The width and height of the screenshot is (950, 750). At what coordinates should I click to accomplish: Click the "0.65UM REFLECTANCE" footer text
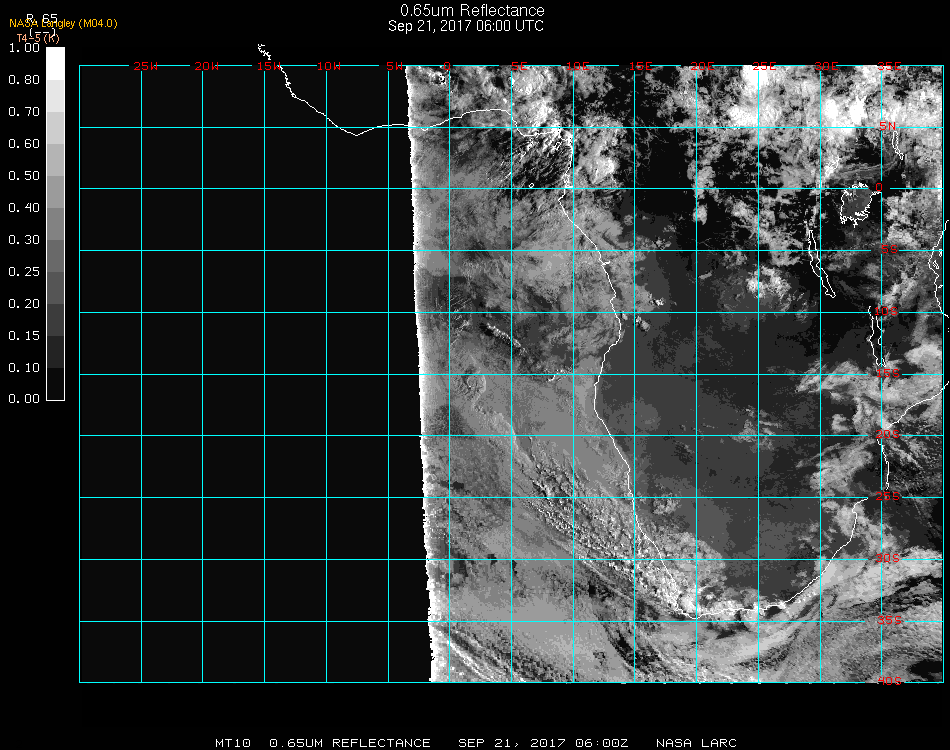click(x=350, y=743)
